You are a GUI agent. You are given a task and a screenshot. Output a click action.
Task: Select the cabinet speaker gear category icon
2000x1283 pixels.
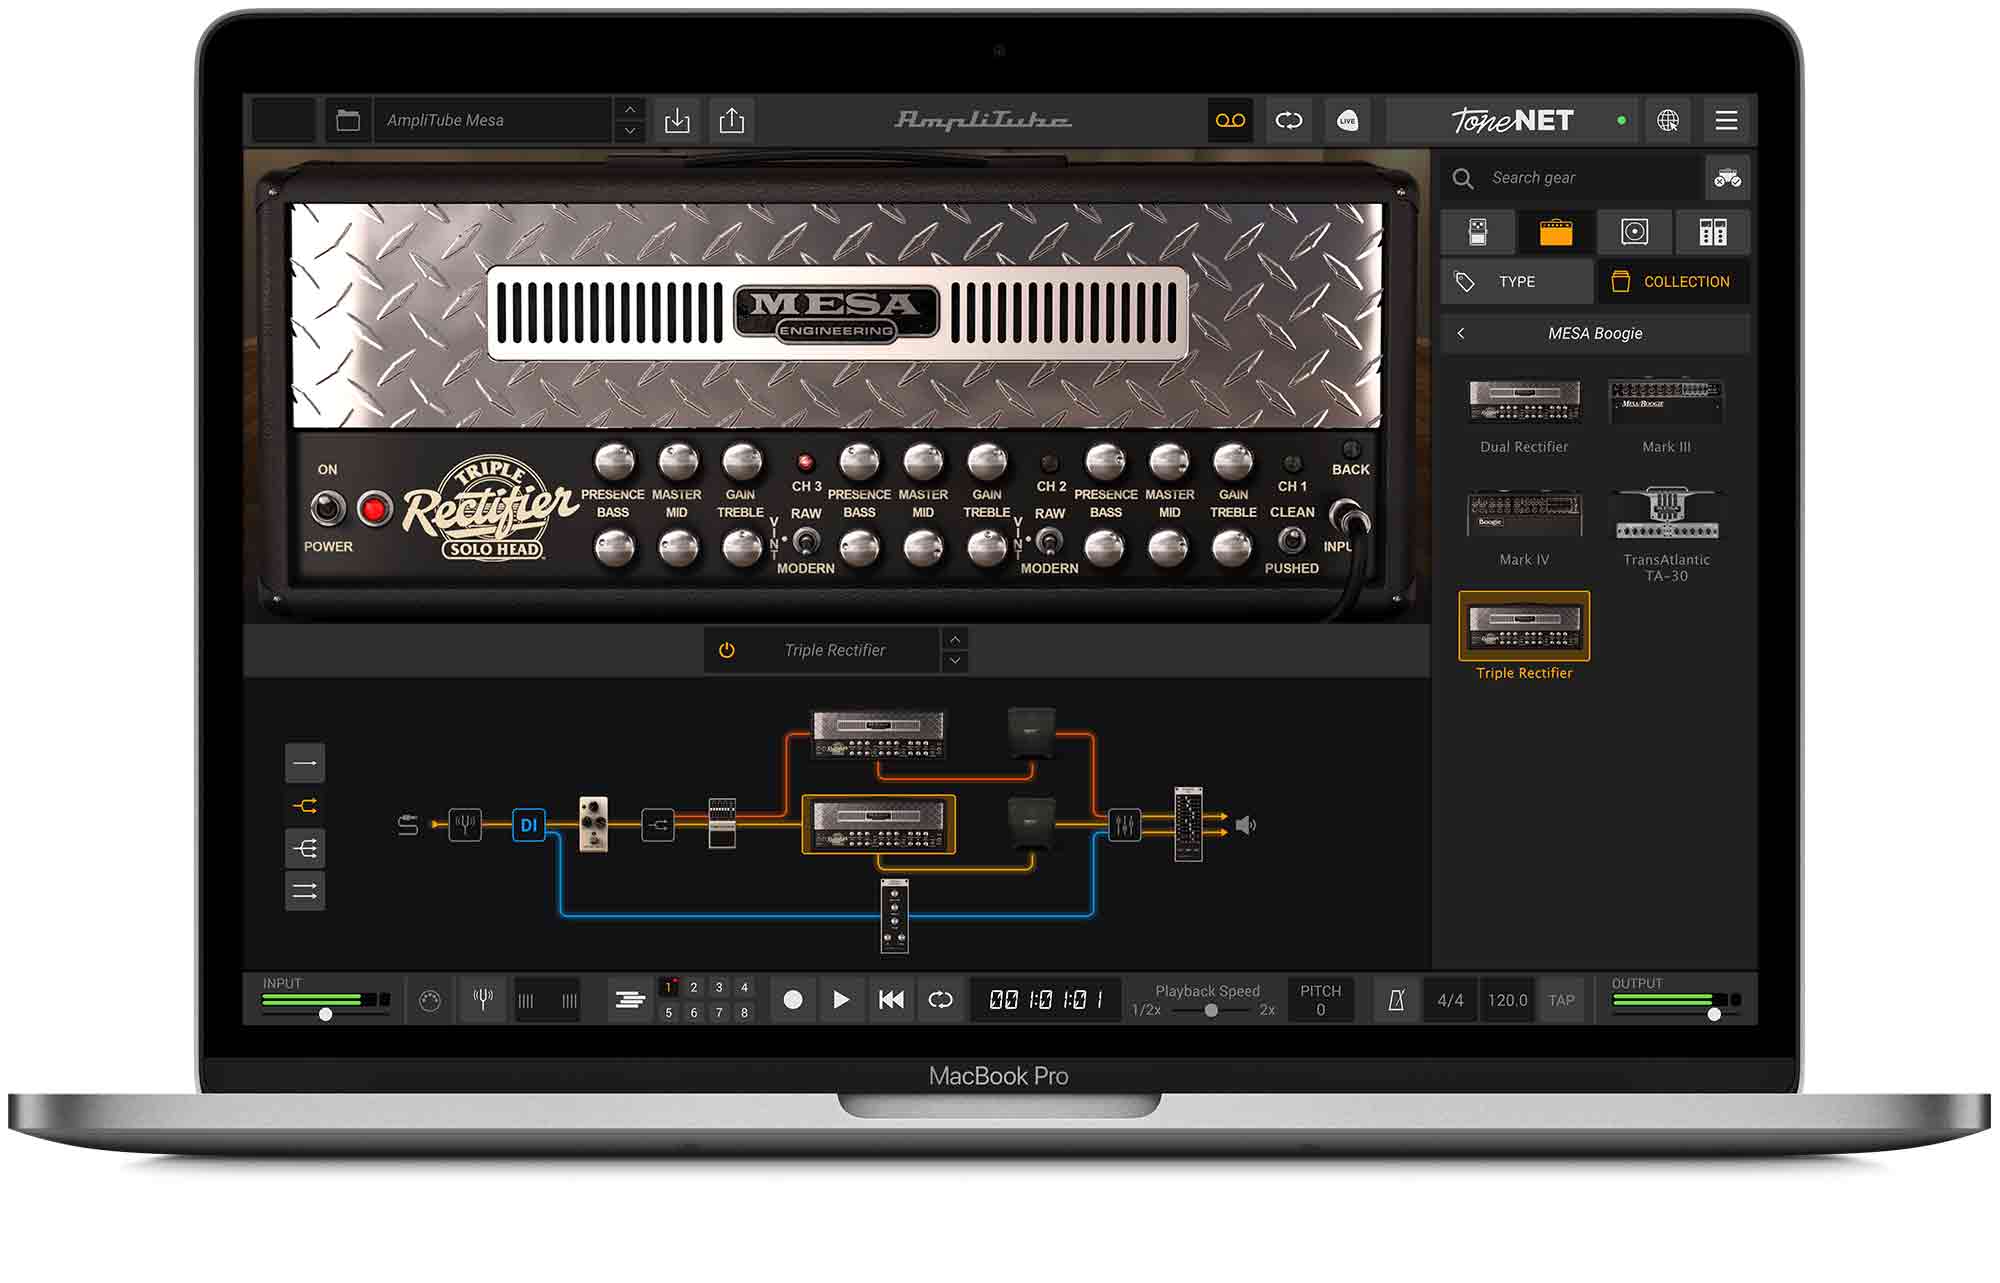point(1634,232)
